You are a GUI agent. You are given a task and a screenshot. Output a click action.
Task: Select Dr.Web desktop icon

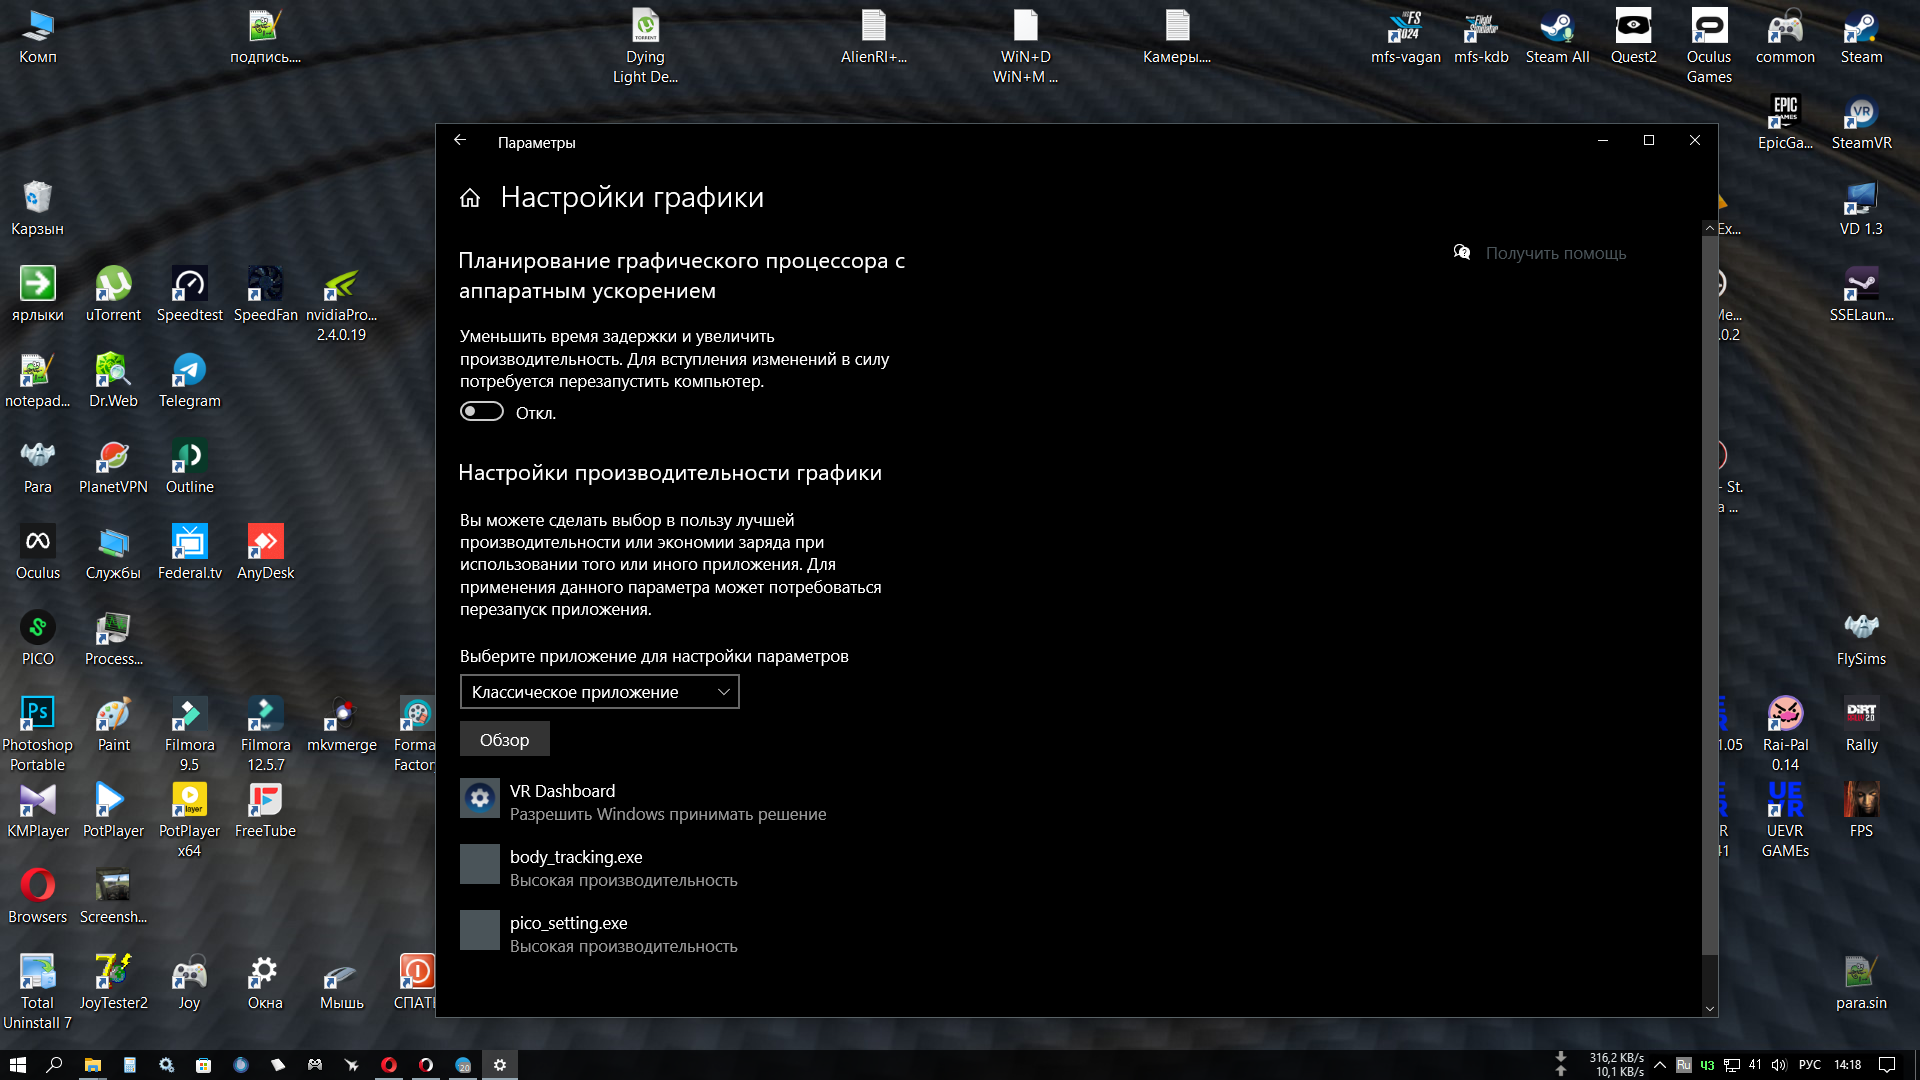113,380
